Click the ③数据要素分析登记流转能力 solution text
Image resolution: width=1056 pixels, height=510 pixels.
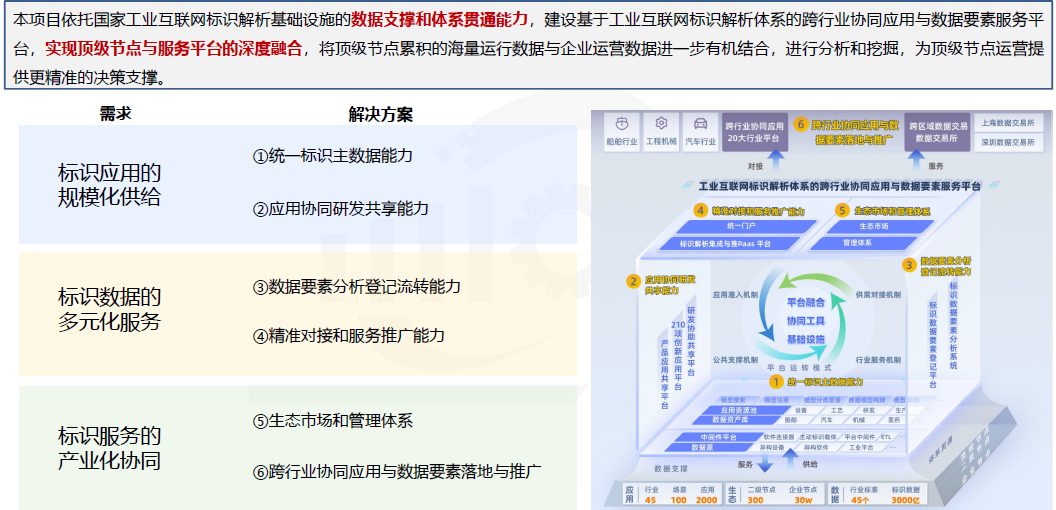click(x=356, y=287)
